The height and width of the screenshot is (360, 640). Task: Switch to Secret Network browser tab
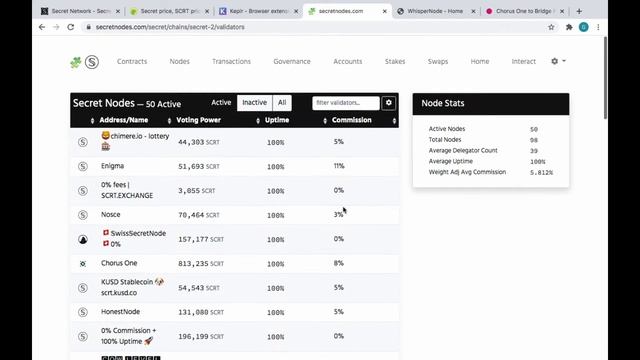[81, 11]
